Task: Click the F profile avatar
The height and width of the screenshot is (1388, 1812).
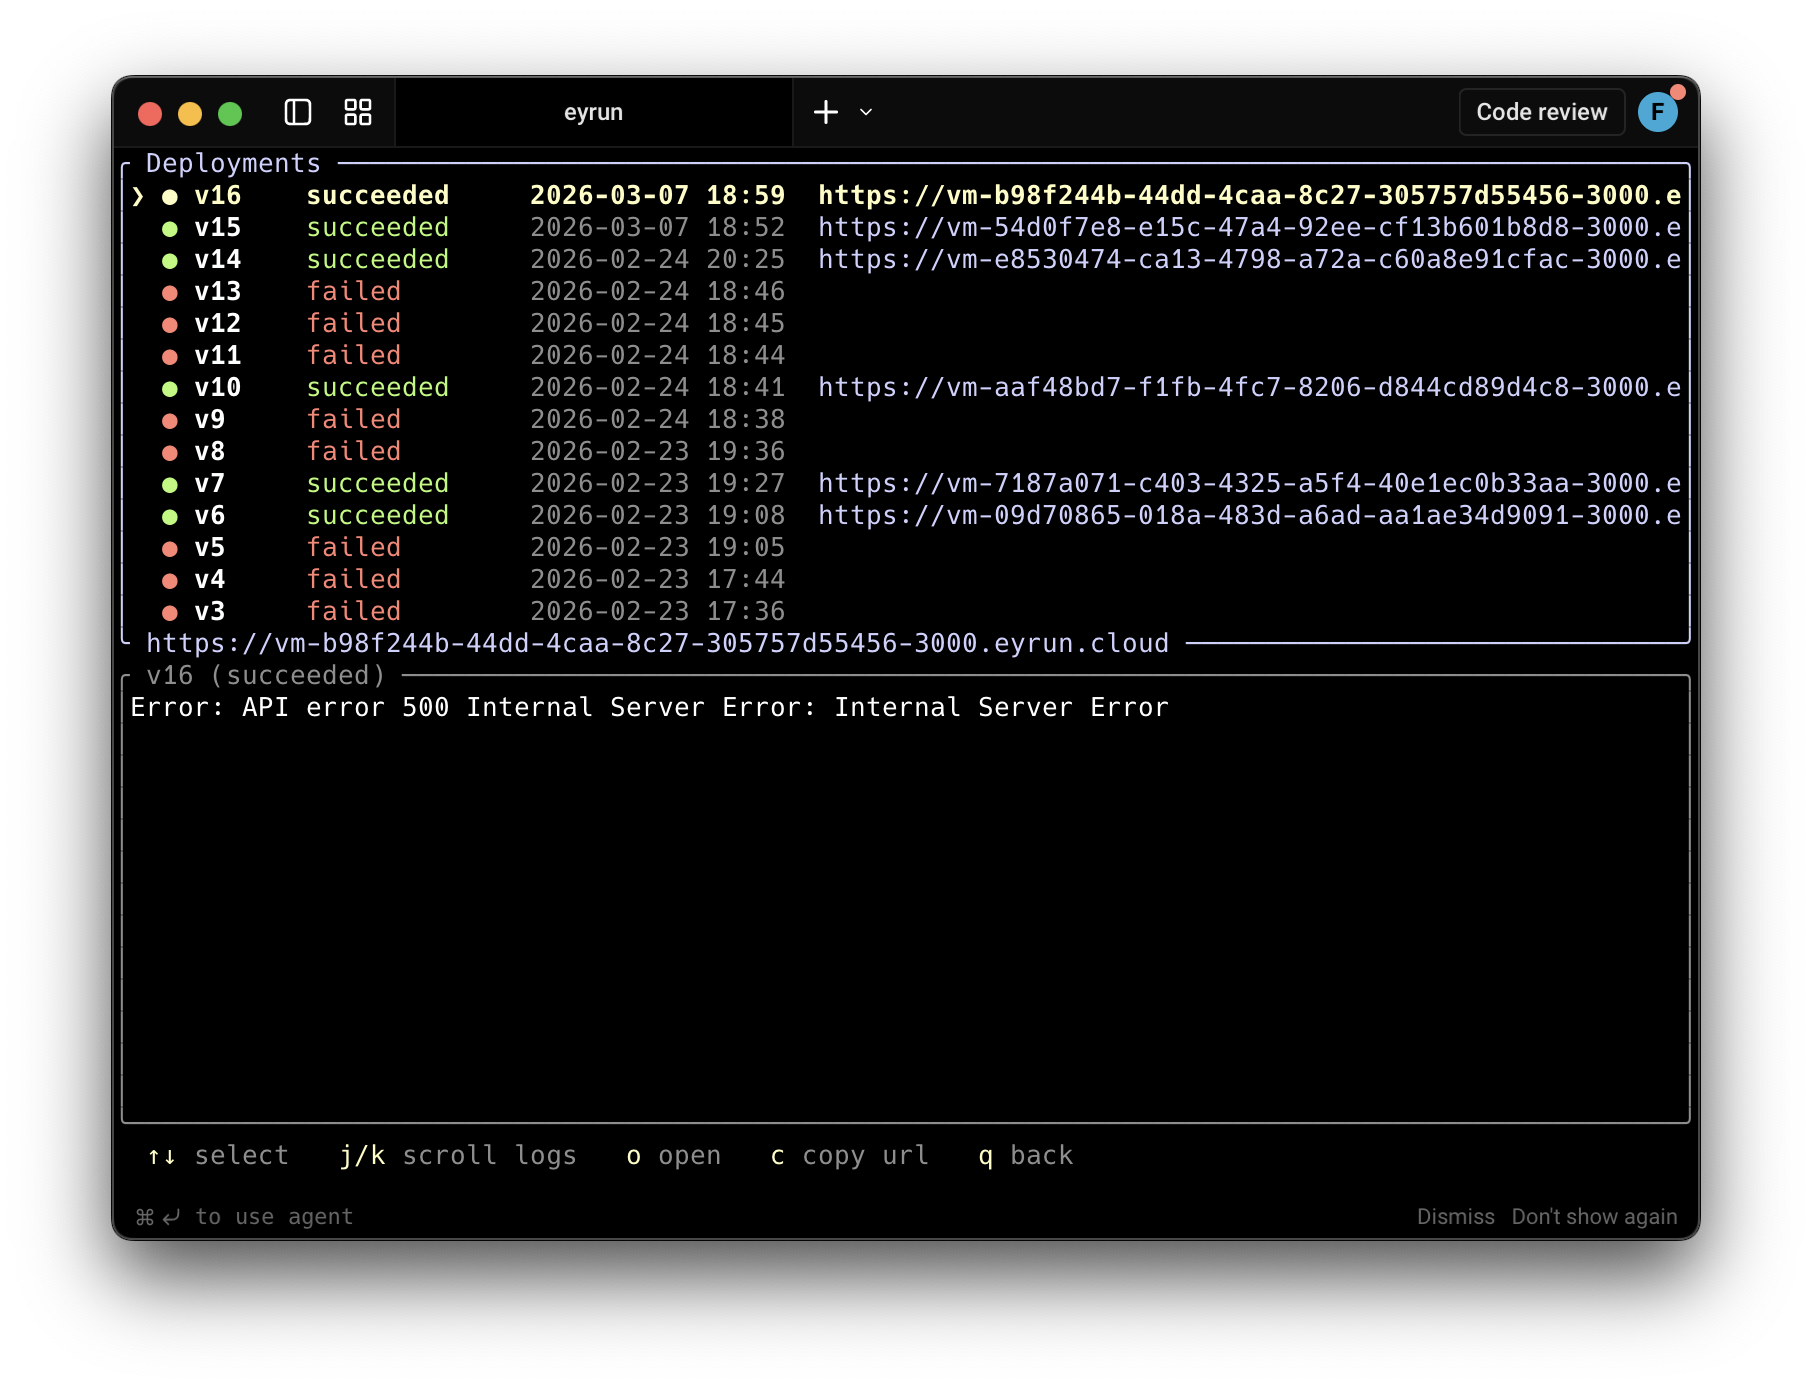Action: (x=1659, y=112)
